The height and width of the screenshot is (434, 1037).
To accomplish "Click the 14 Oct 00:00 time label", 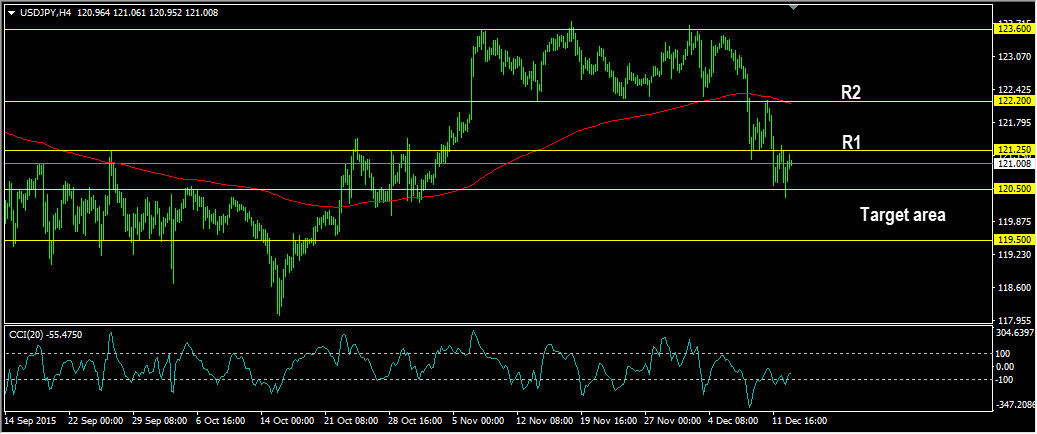I will point(287,420).
